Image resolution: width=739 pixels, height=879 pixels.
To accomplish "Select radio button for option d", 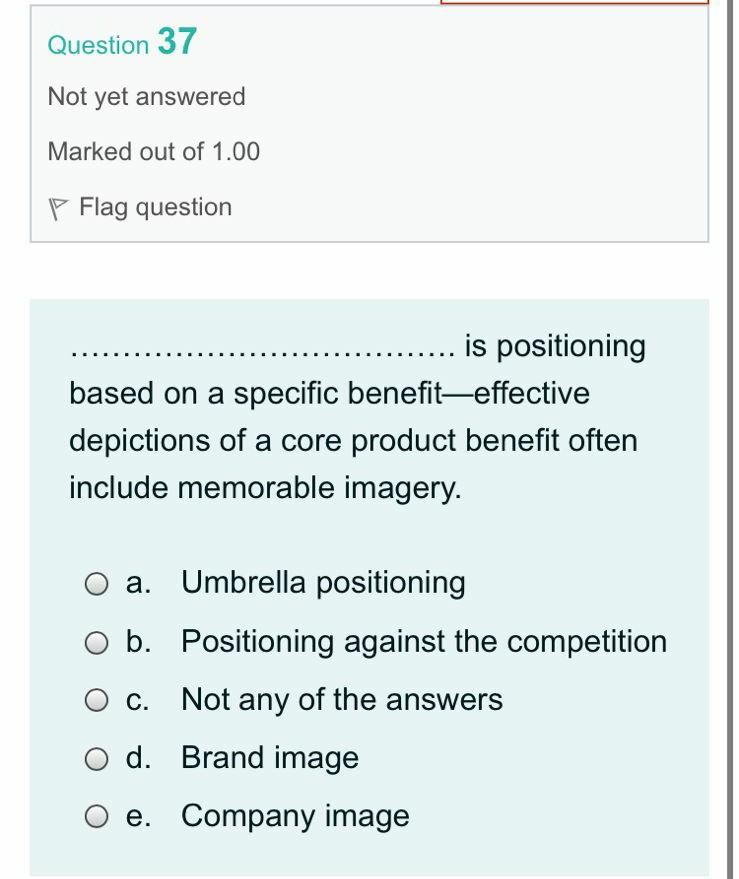I will click(96, 757).
